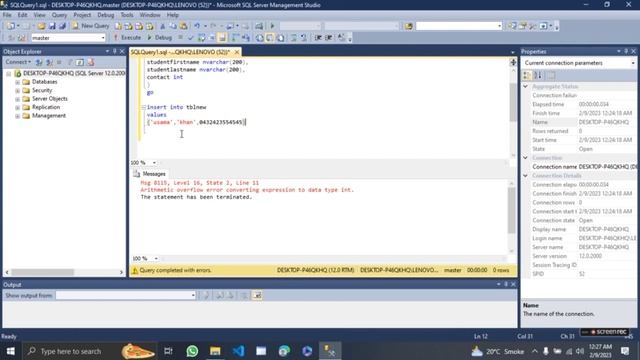Open the master database dropdown
The height and width of the screenshot is (360, 640).
coord(102,38)
